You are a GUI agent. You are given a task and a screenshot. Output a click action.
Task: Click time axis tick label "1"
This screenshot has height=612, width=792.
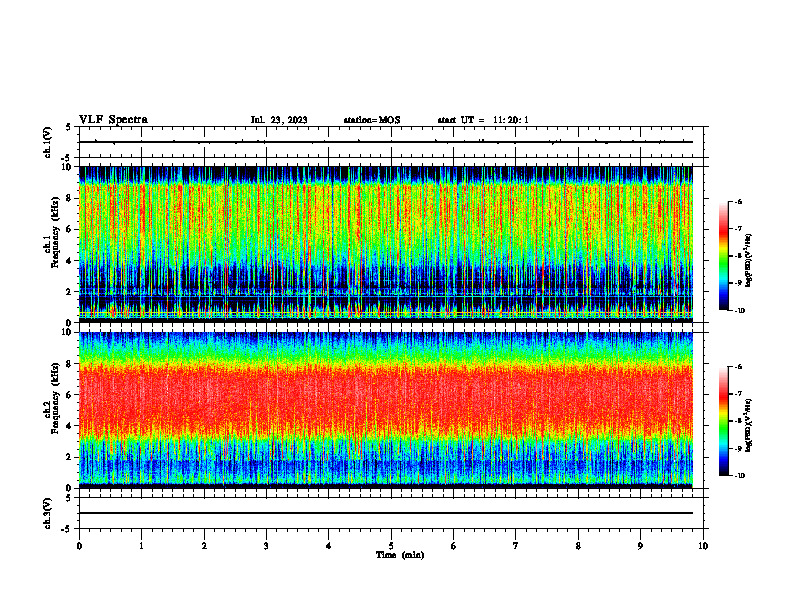tap(141, 546)
